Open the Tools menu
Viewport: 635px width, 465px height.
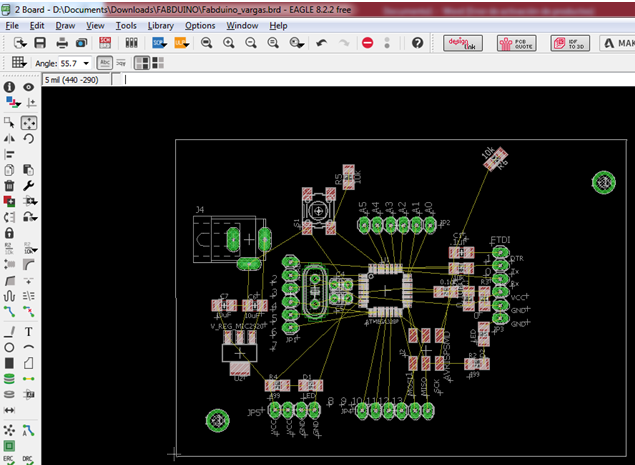coord(126,26)
